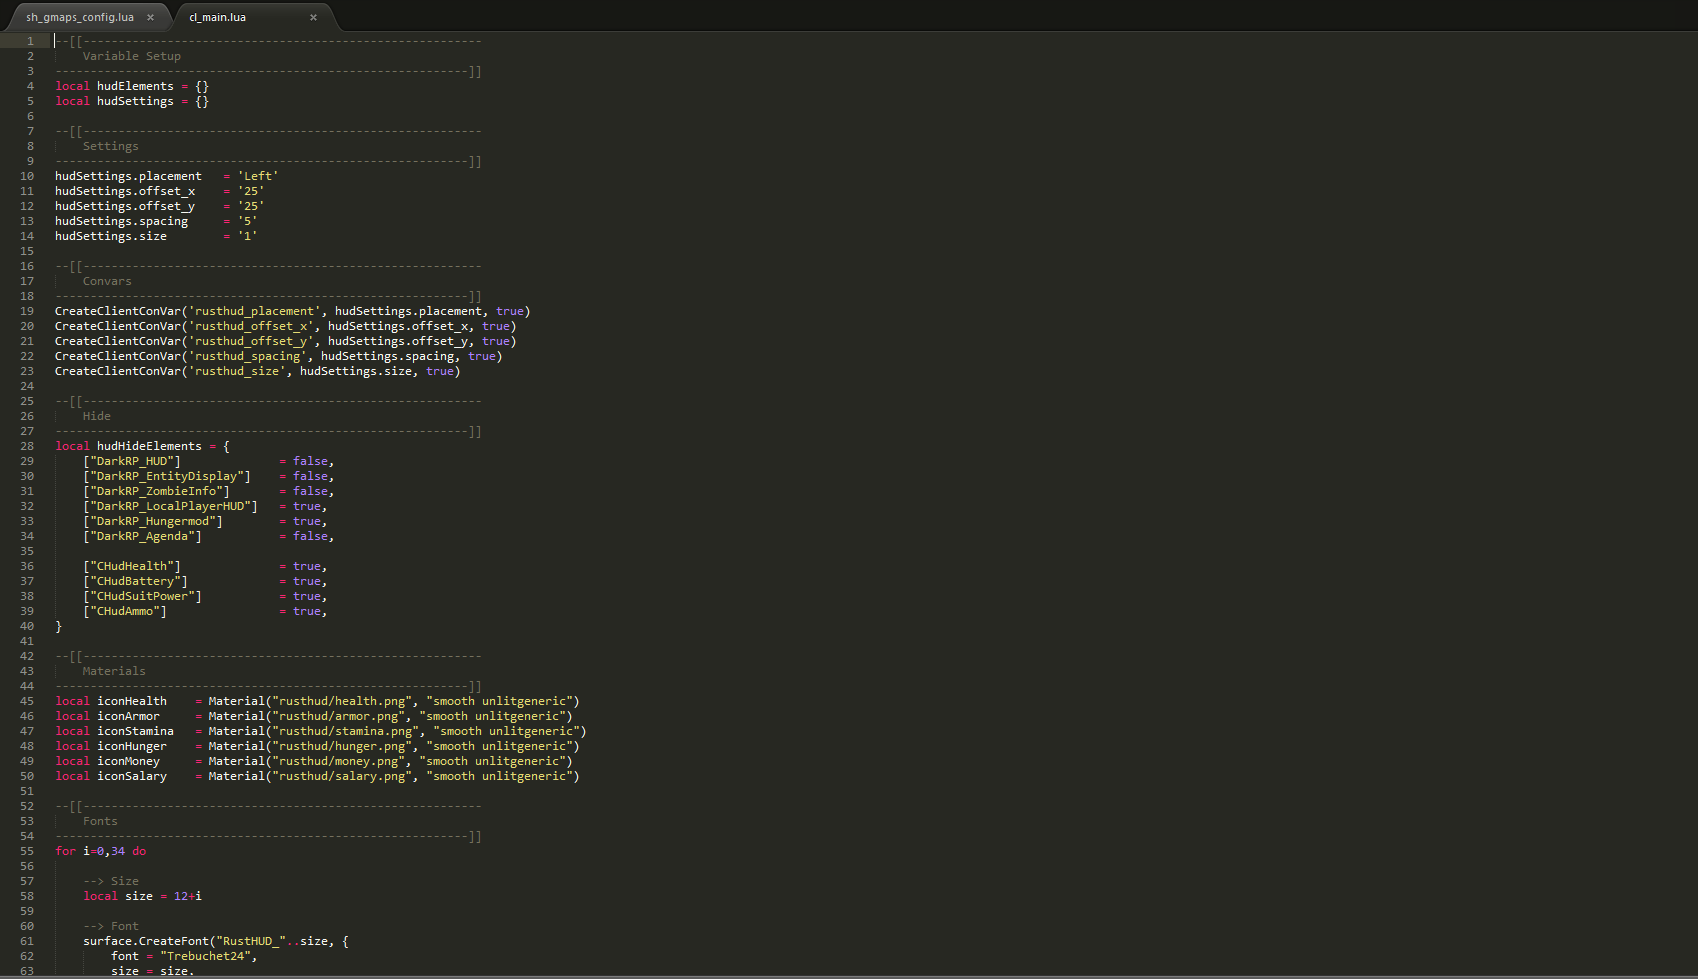Click the 'rusthud_offset_y' string

click(x=251, y=341)
